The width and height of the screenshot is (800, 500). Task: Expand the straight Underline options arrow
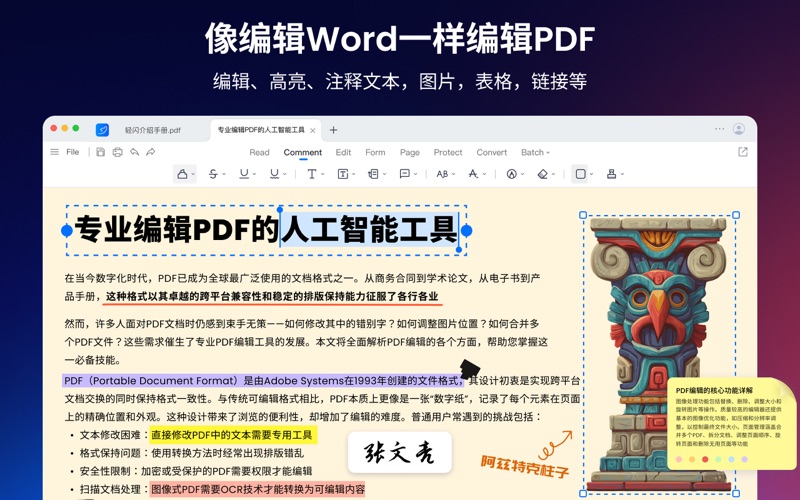tap(254, 174)
